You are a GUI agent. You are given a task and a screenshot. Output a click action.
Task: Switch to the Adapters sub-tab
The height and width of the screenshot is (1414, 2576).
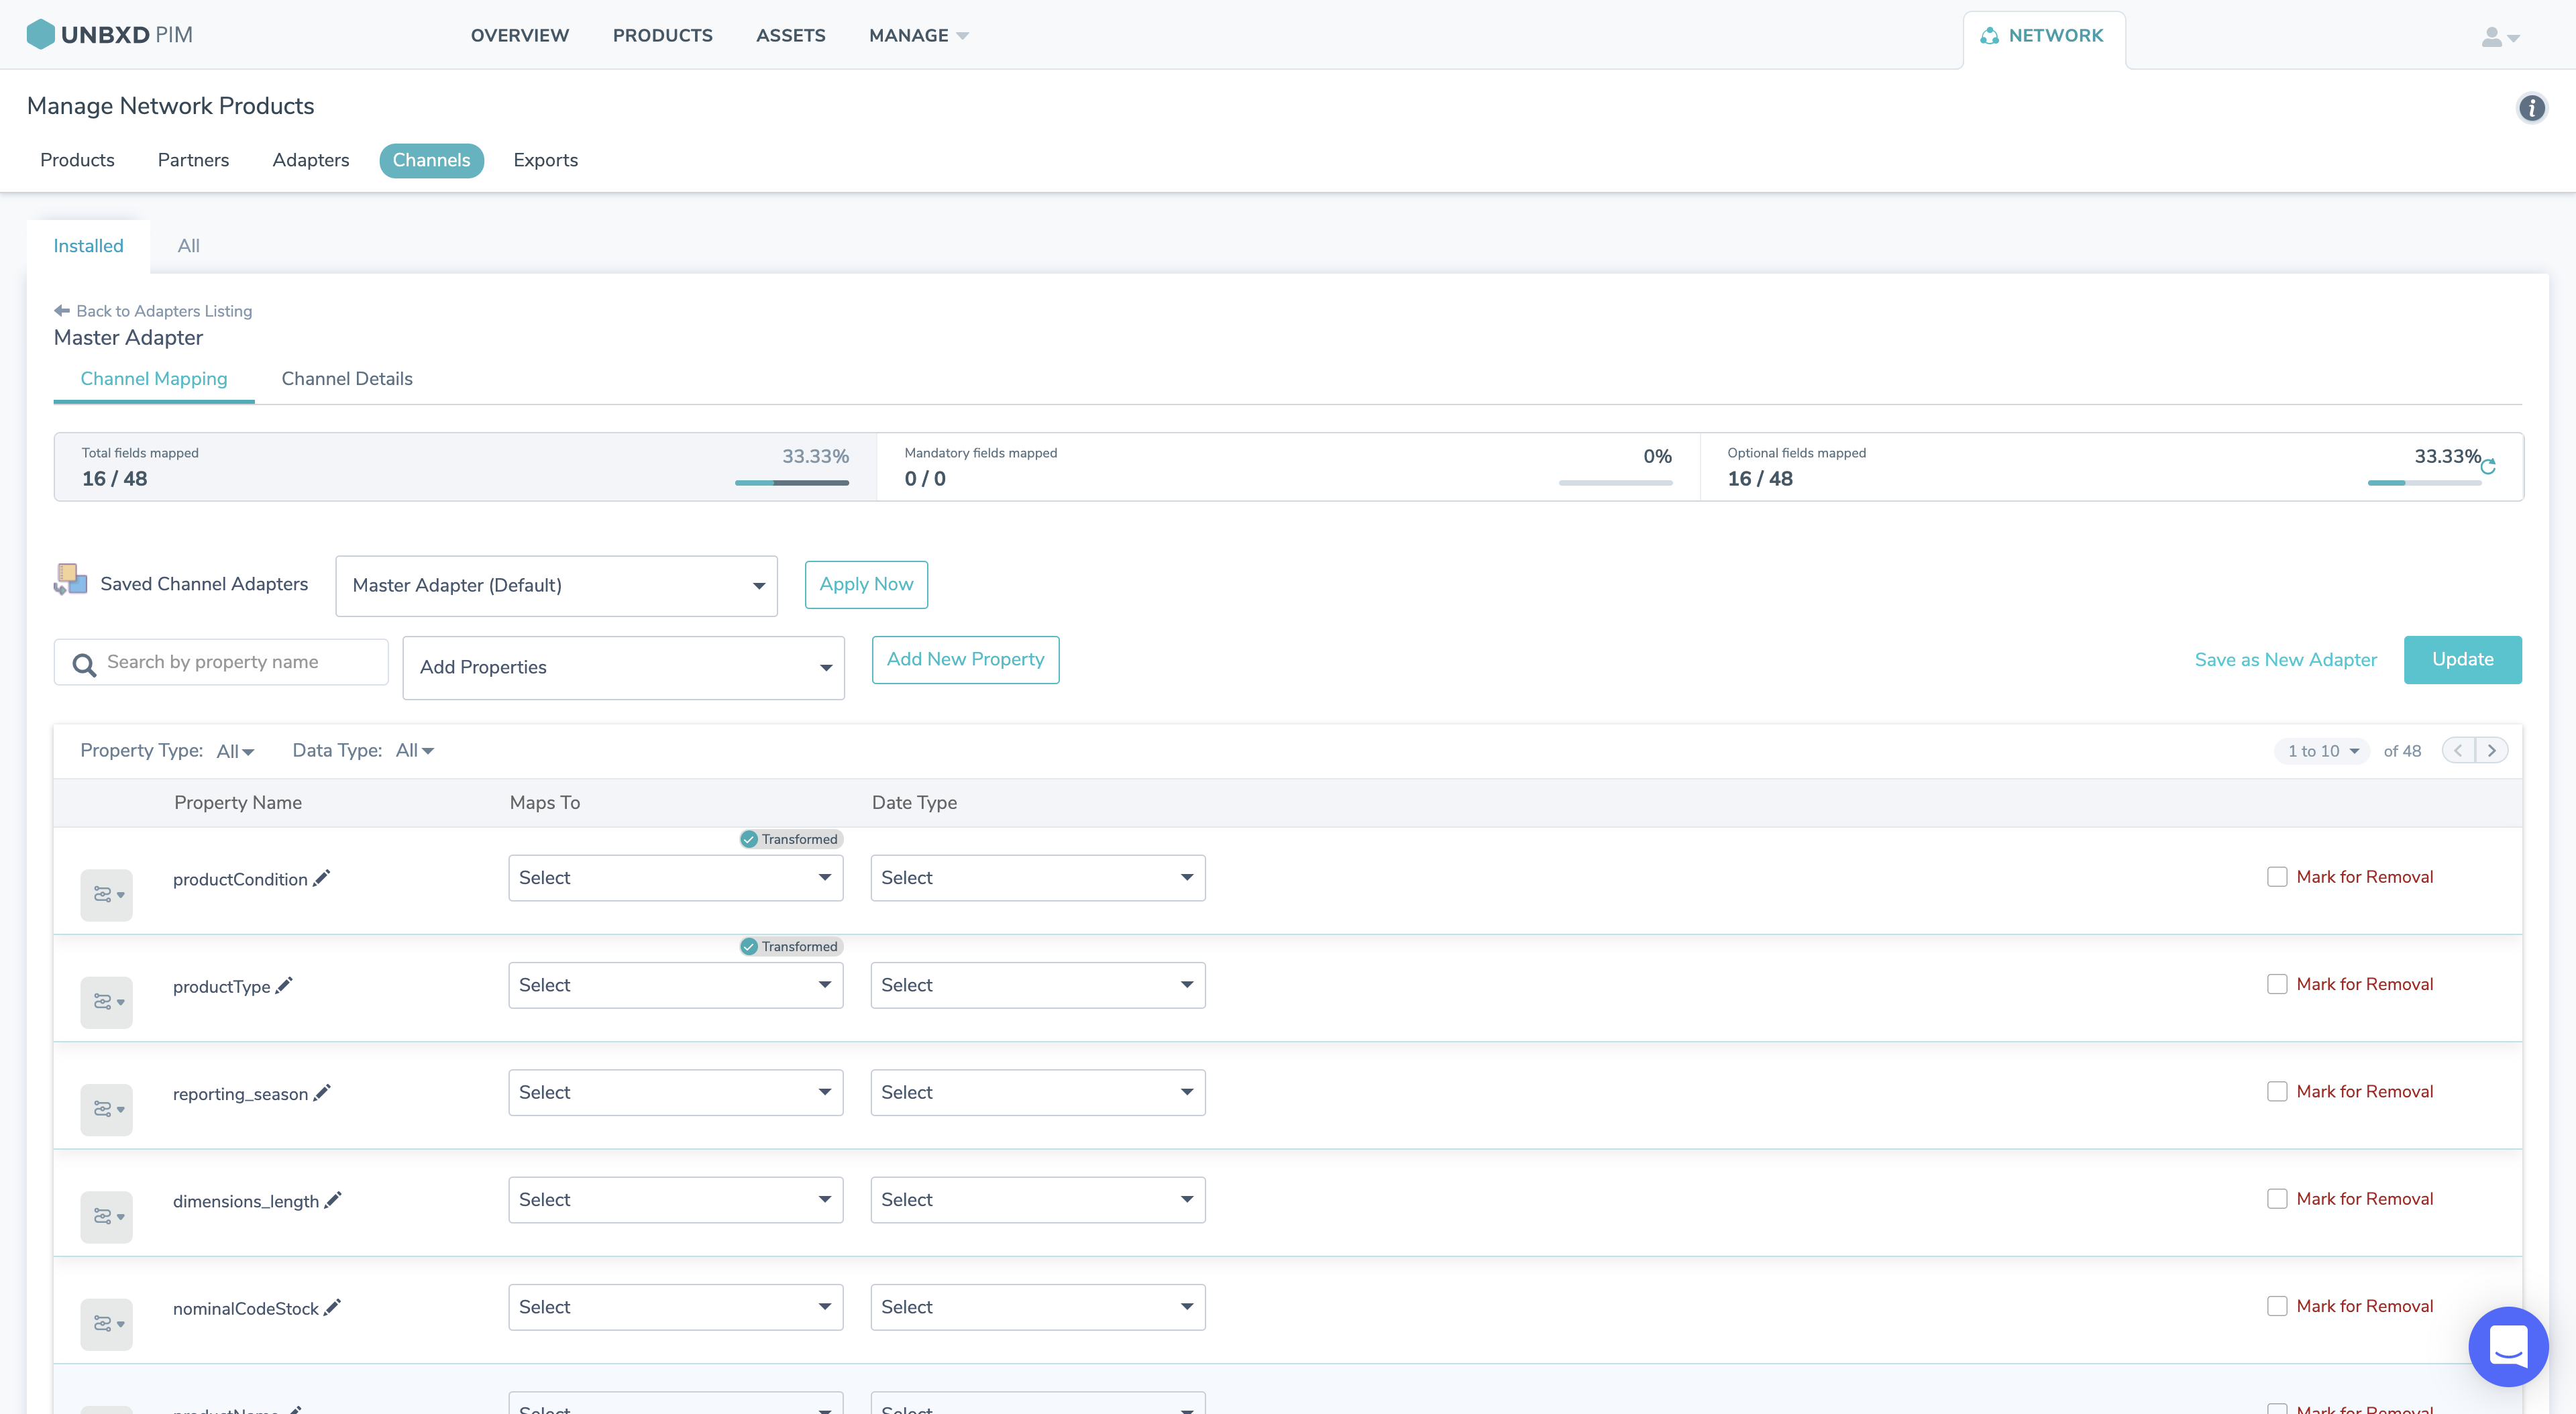[x=310, y=160]
